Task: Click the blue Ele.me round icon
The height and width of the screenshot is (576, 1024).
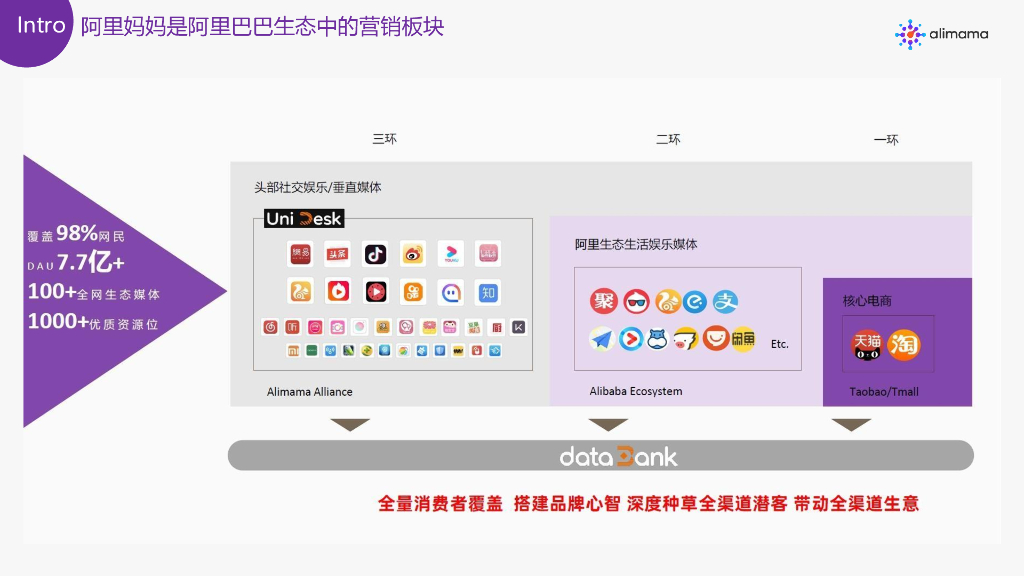Action: (x=695, y=302)
